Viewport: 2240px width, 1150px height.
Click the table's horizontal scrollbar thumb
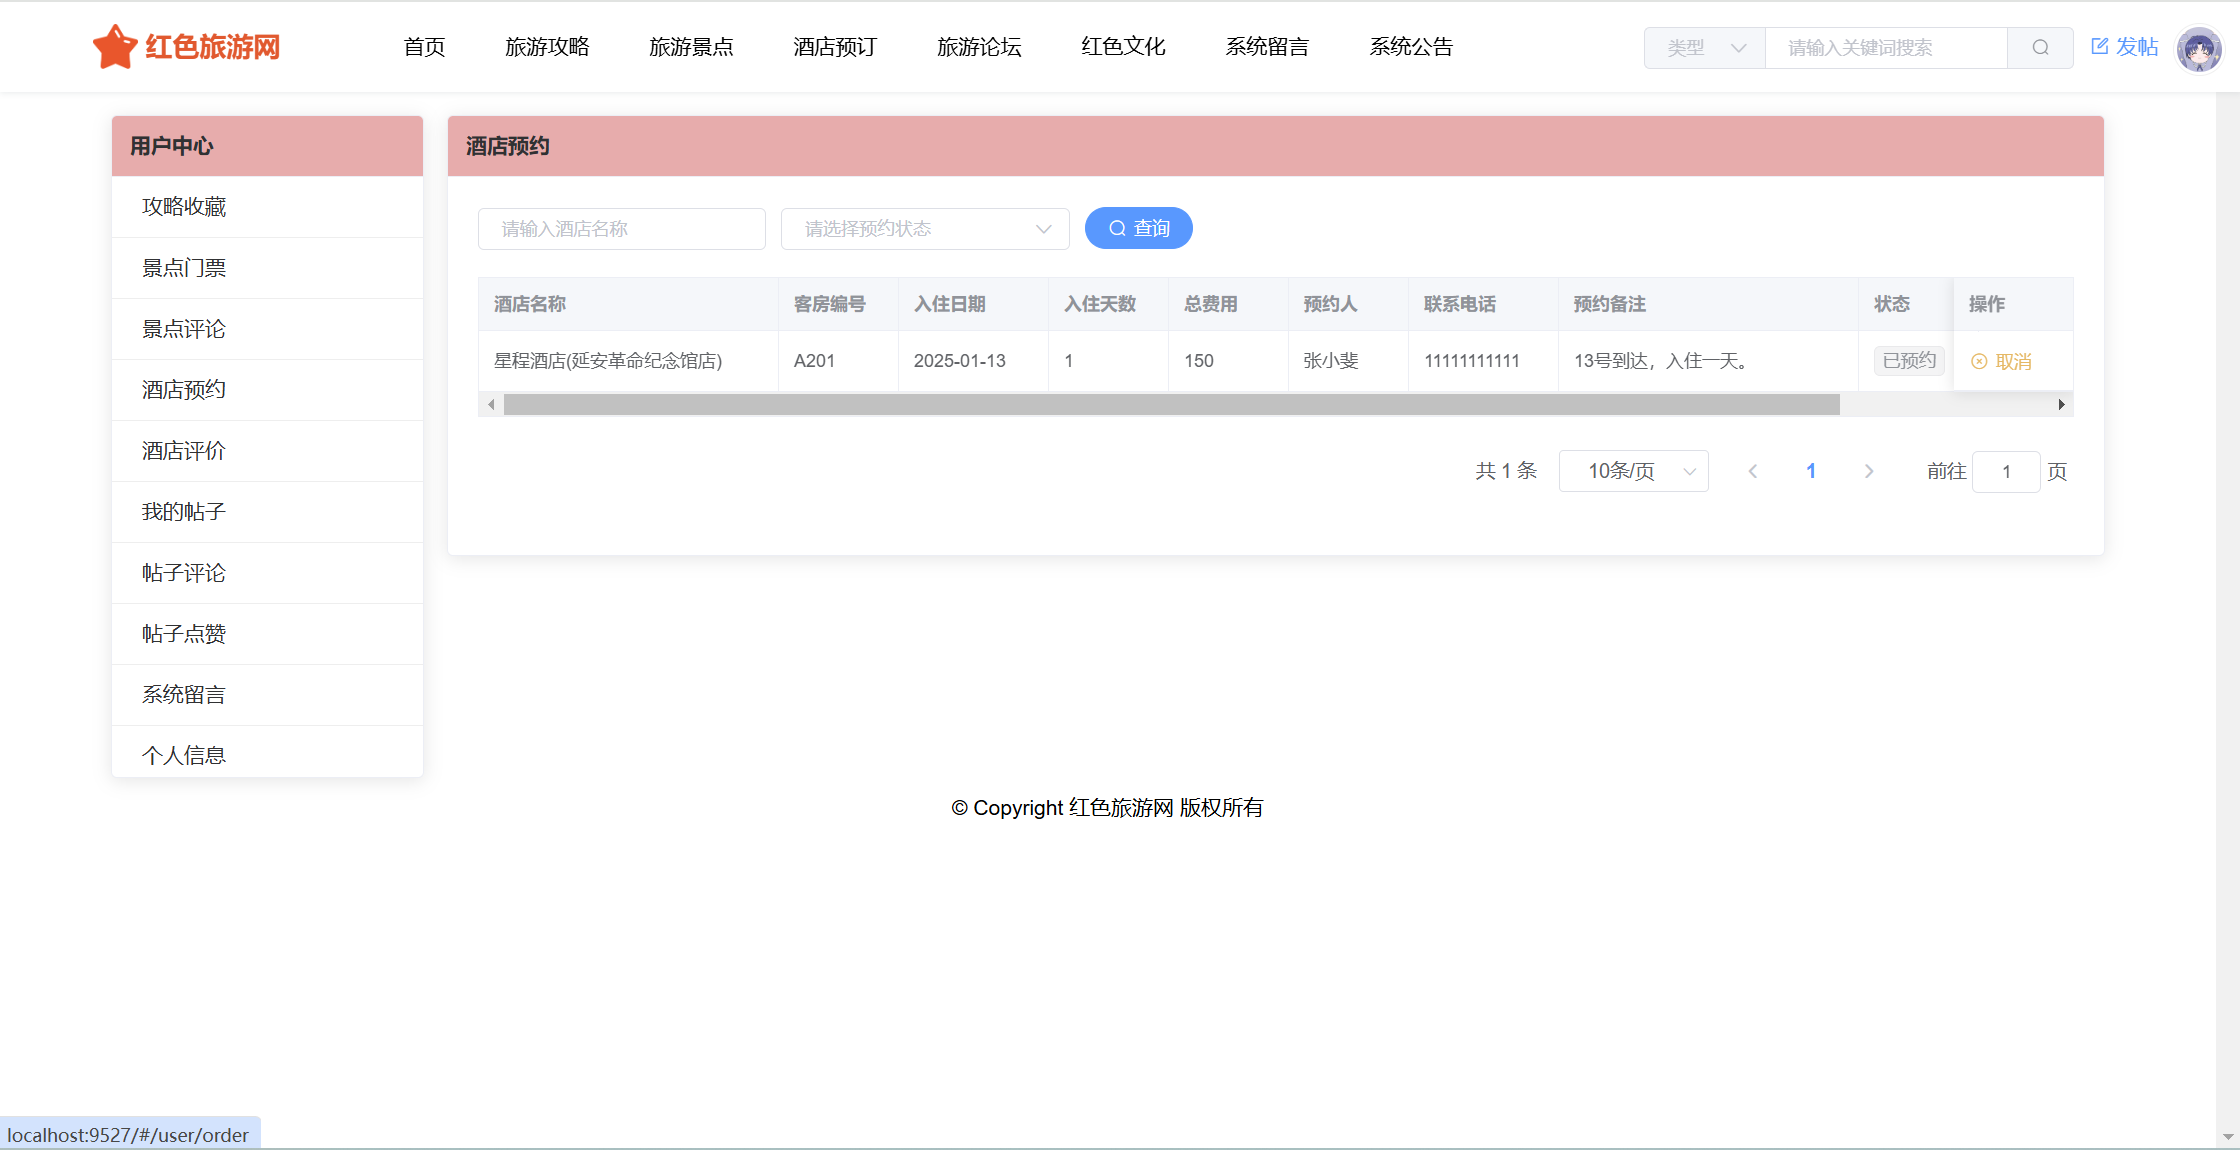(1170, 405)
